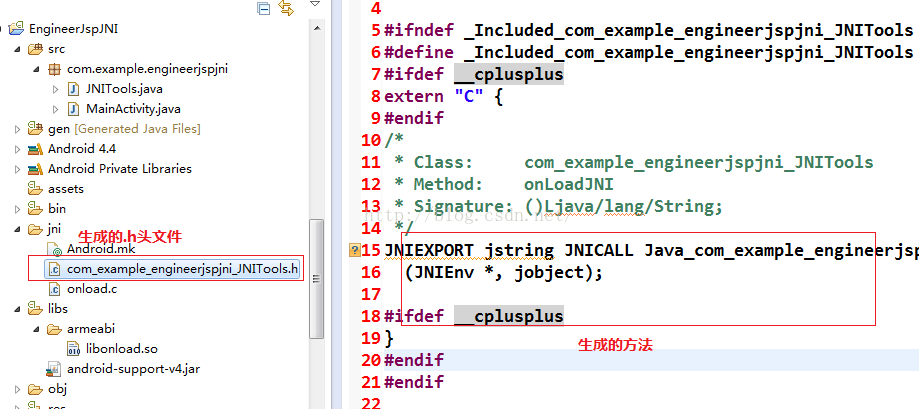
Task: Select the assets folder icon
Action: (35, 189)
